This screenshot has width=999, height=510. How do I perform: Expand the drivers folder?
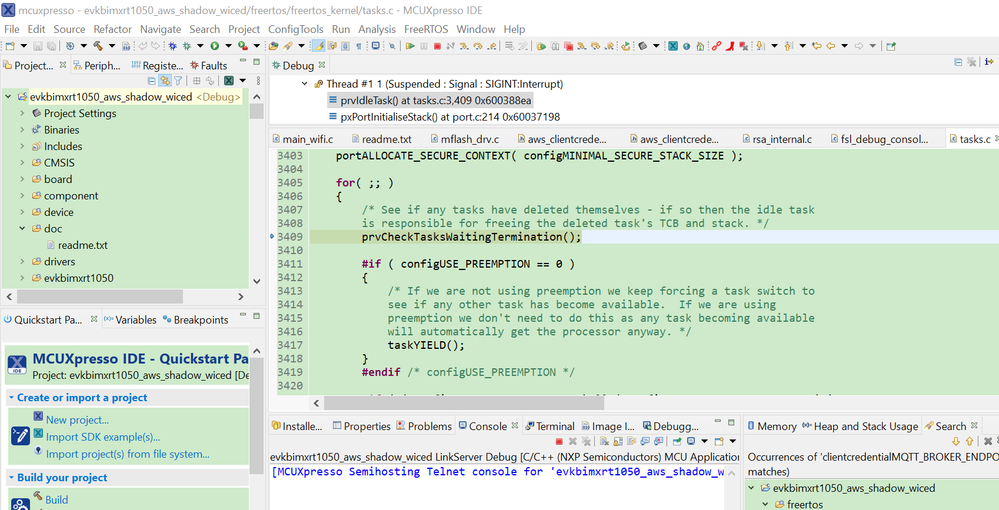(x=22, y=262)
